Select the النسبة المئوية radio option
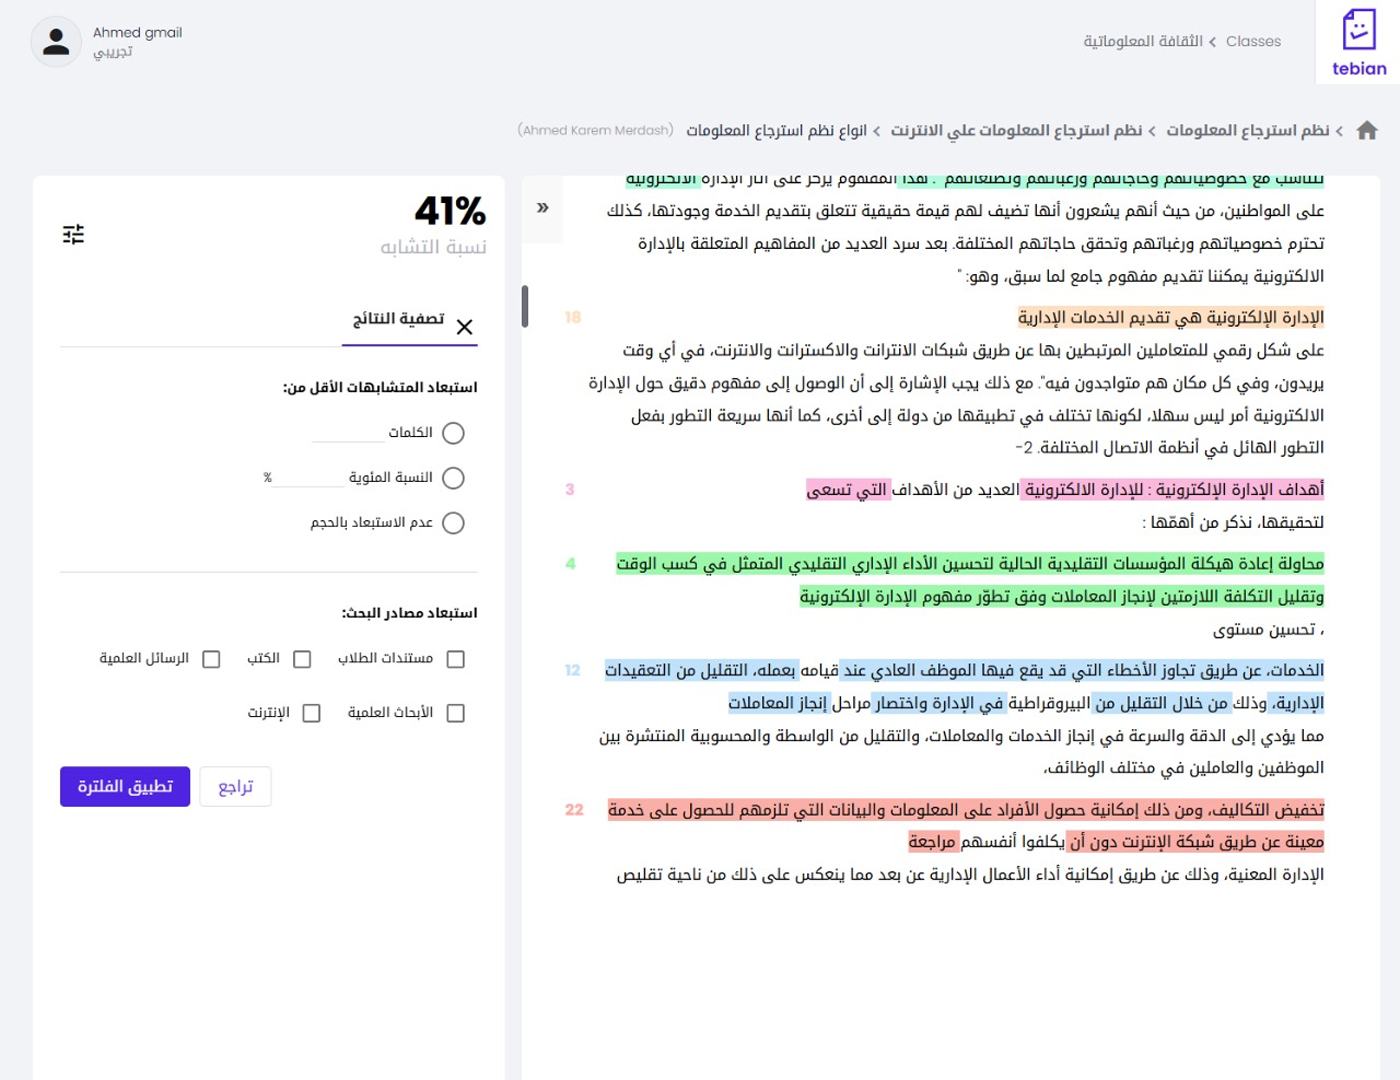 [453, 478]
